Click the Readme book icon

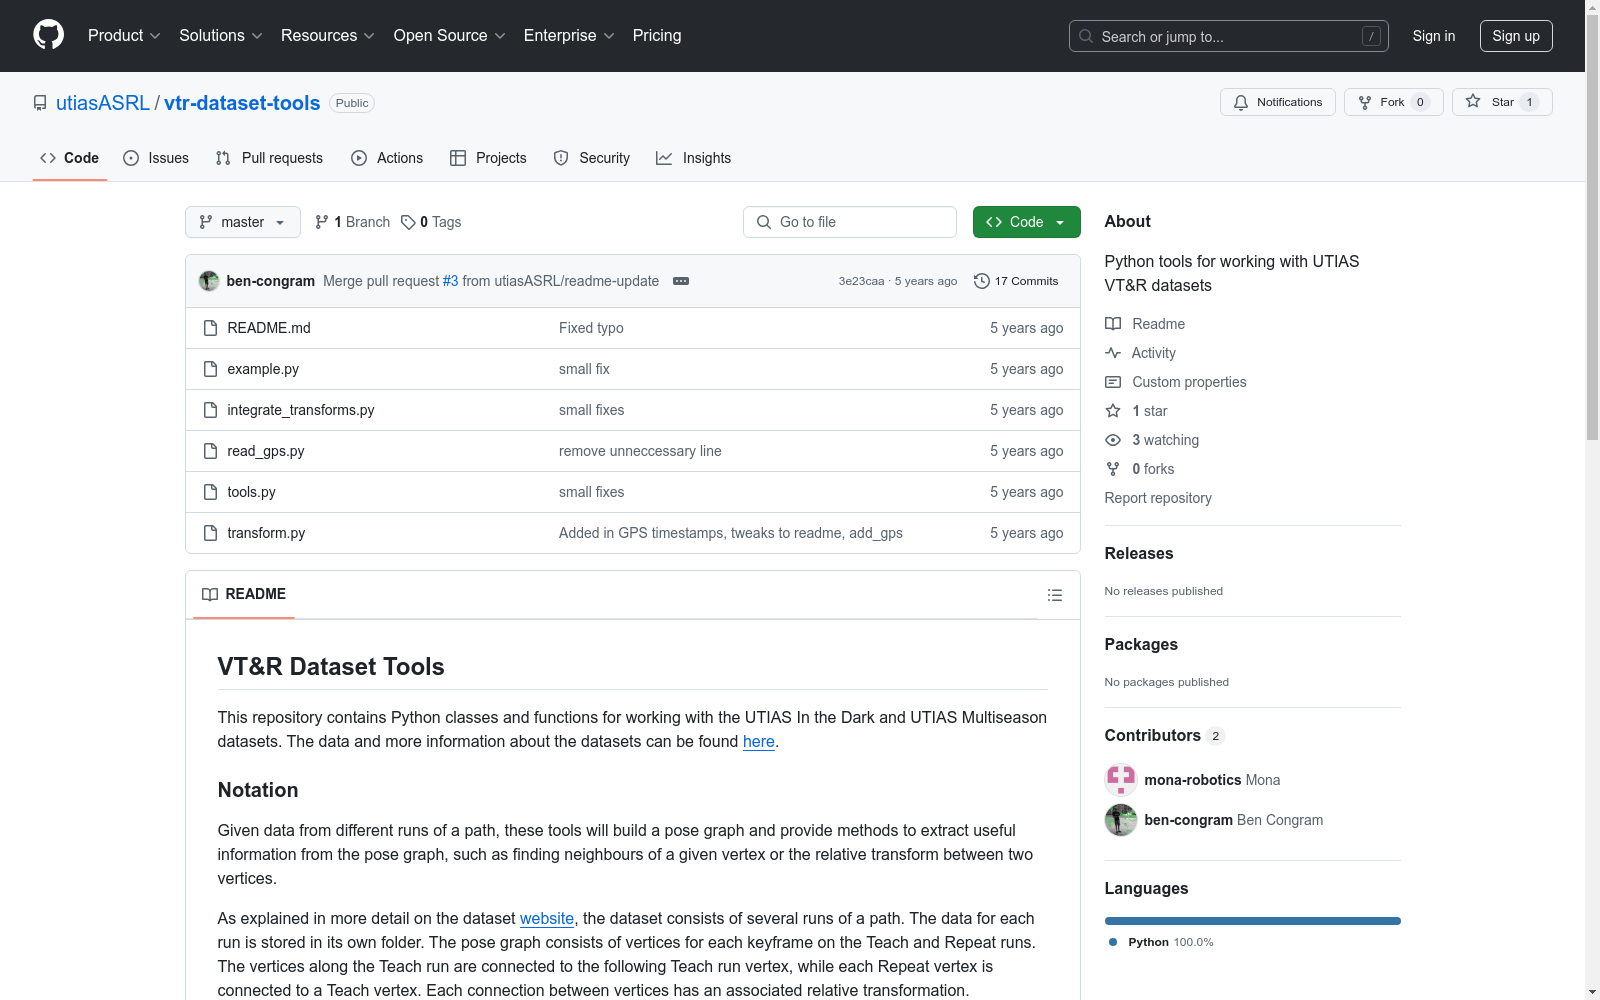(x=1113, y=324)
